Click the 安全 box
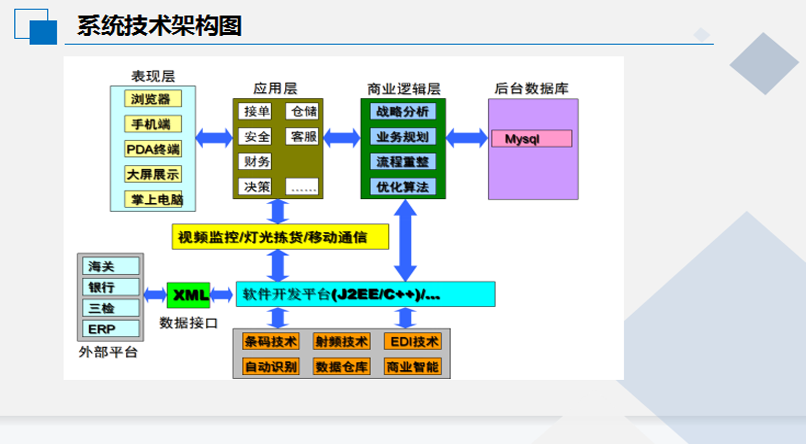806x444 pixels. click(x=255, y=137)
